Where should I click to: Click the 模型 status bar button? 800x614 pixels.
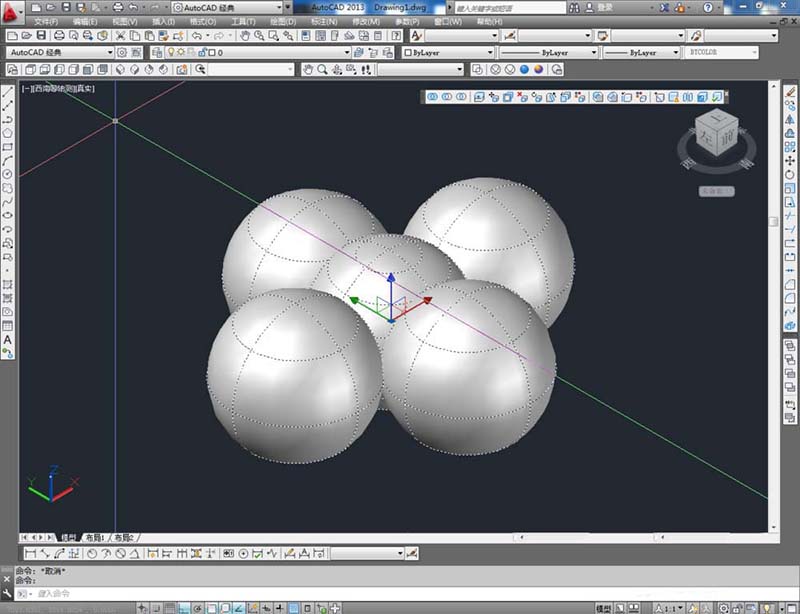[x=604, y=608]
